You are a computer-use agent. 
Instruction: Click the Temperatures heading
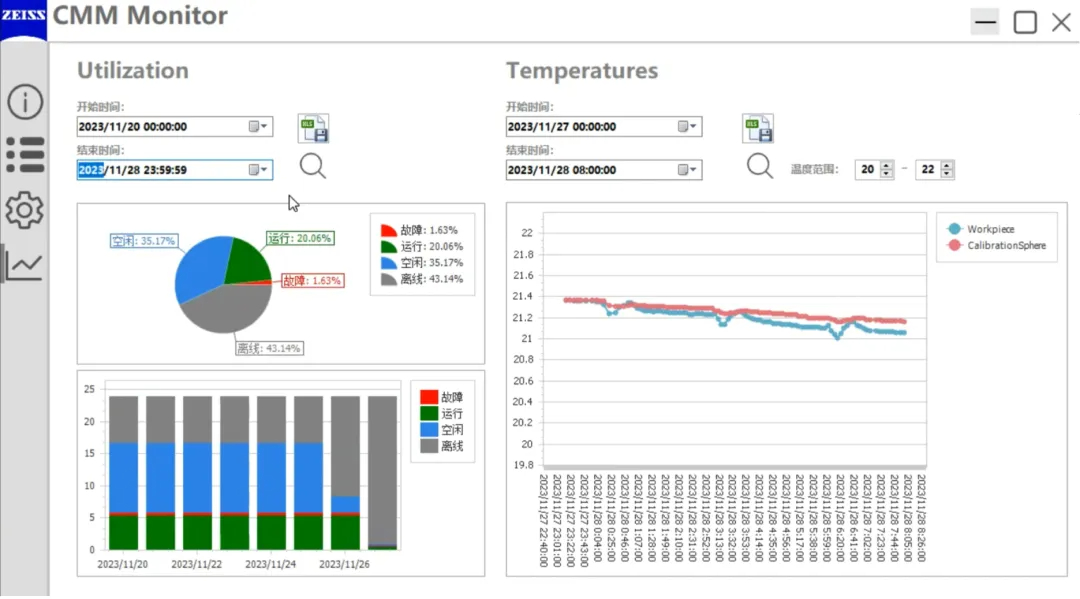(582, 70)
